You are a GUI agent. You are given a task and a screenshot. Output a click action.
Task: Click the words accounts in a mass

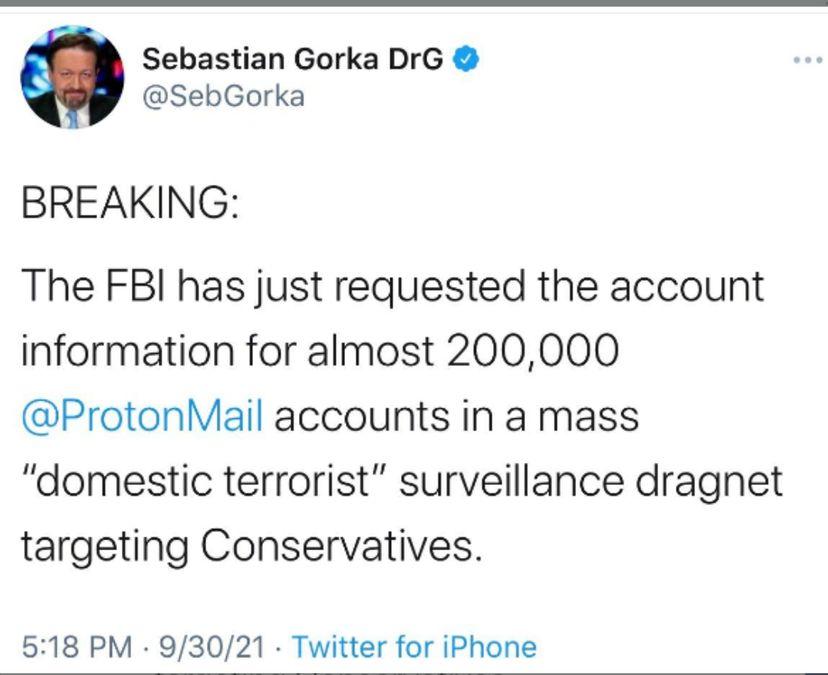[x=455, y=416]
